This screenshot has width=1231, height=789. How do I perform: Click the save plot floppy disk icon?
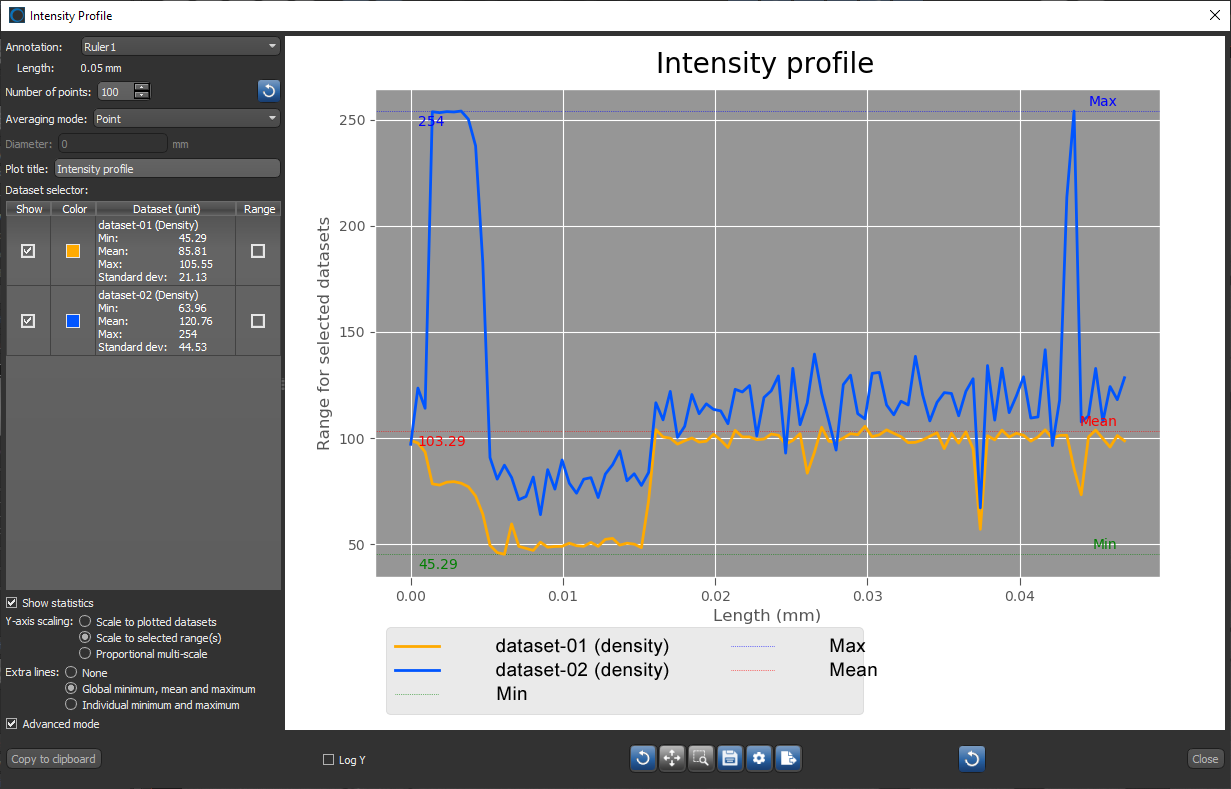click(x=730, y=759)
